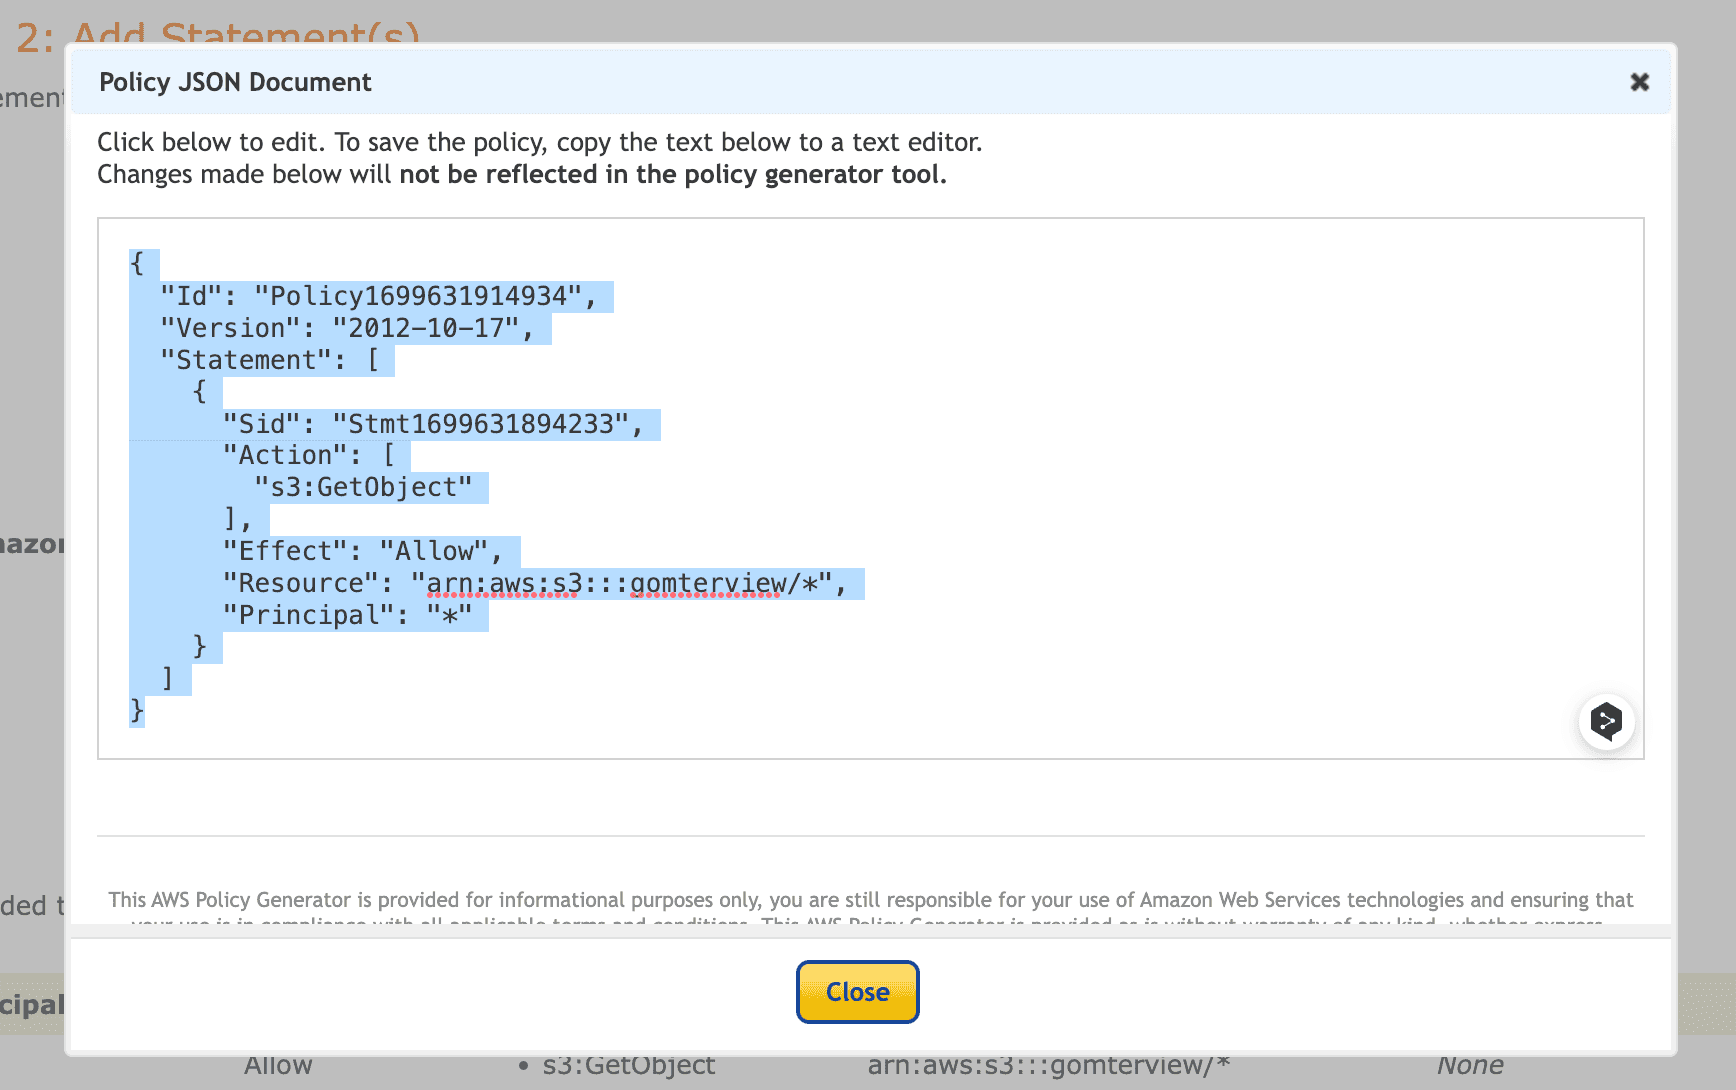Click the "Effect": "Allow" line
The width and height of the screenshot is (1736, 1090).
[x=362, y=552]
